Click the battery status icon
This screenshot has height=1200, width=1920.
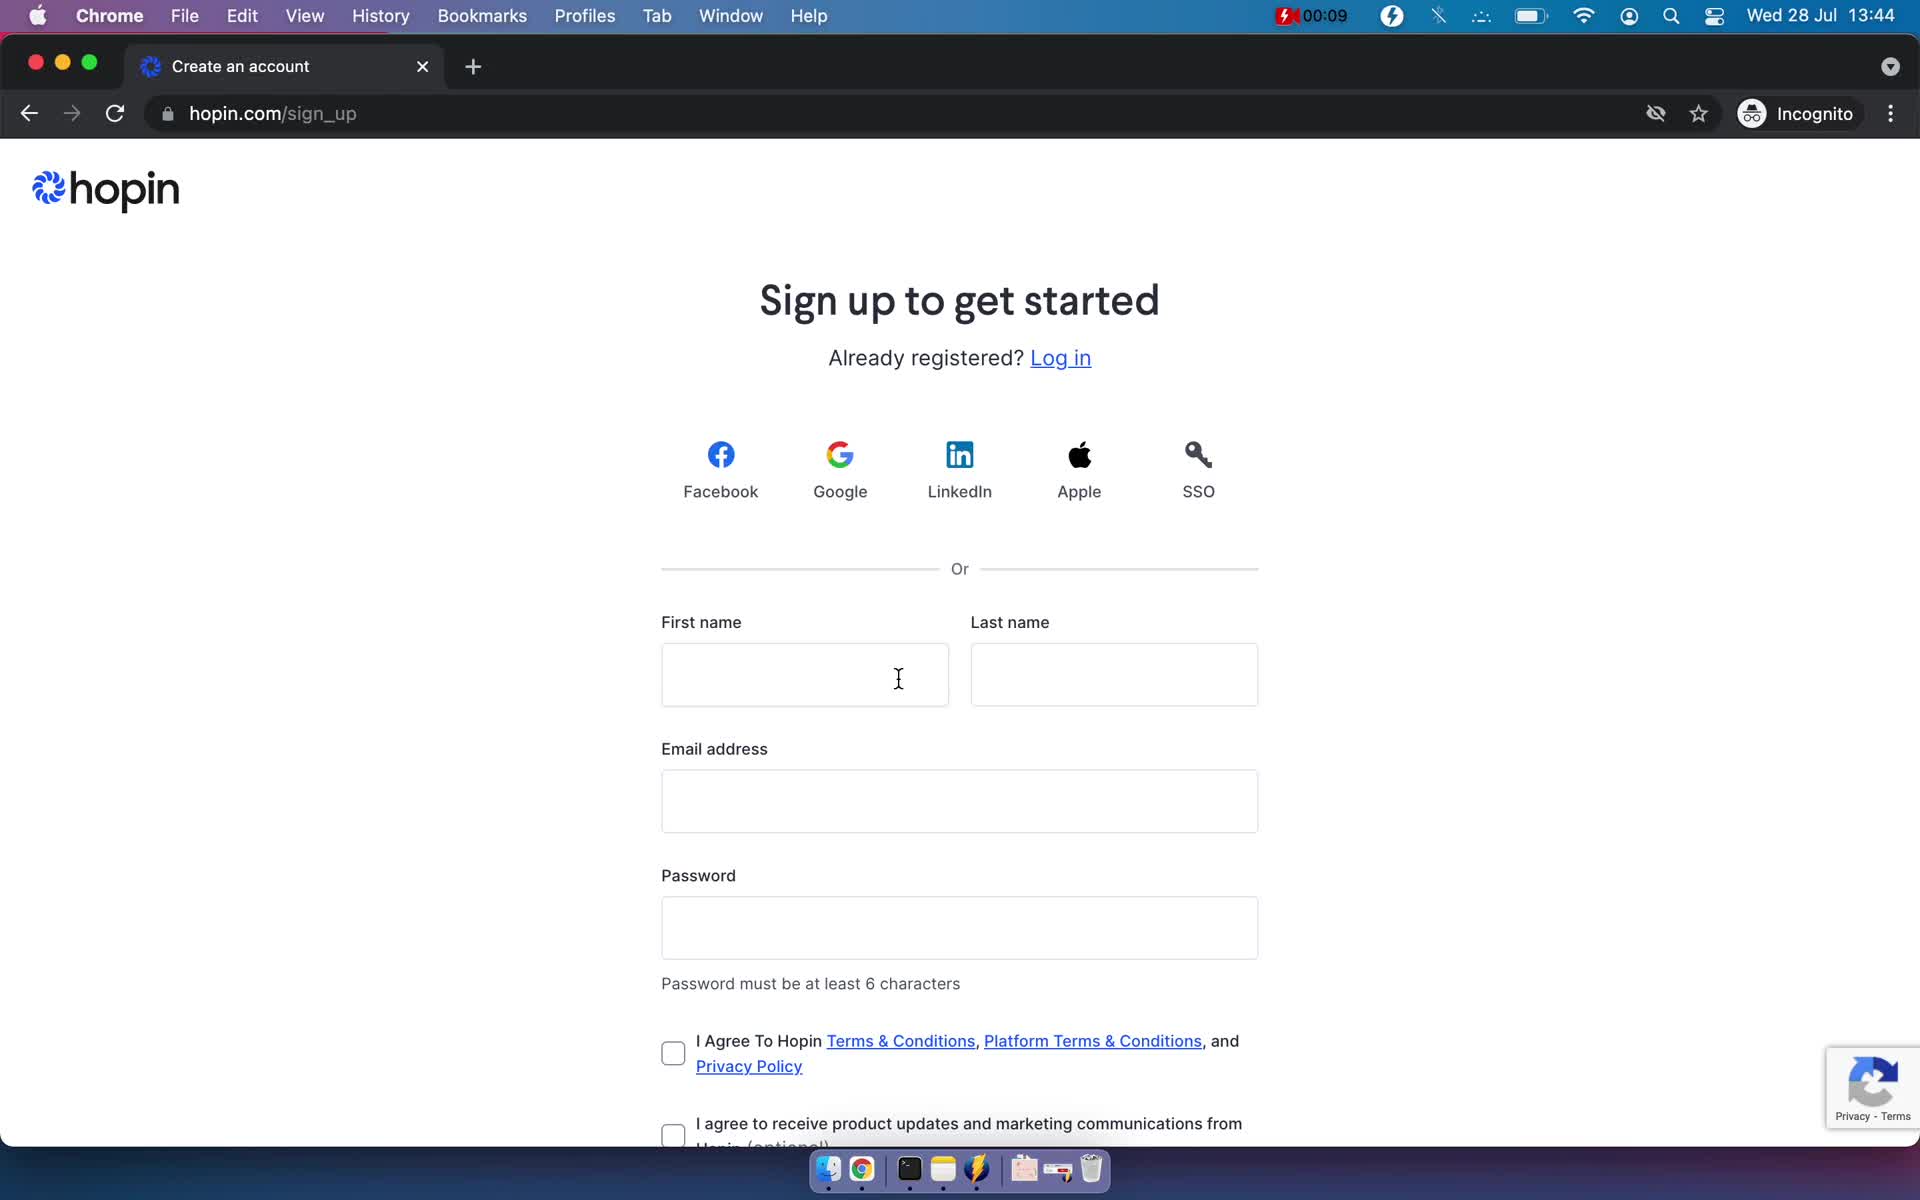point(1531,16)
